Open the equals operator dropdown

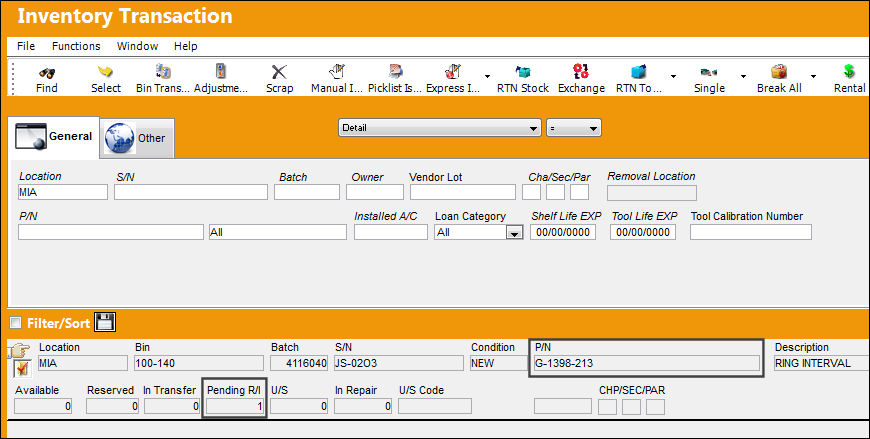click(x=574, y=128)
